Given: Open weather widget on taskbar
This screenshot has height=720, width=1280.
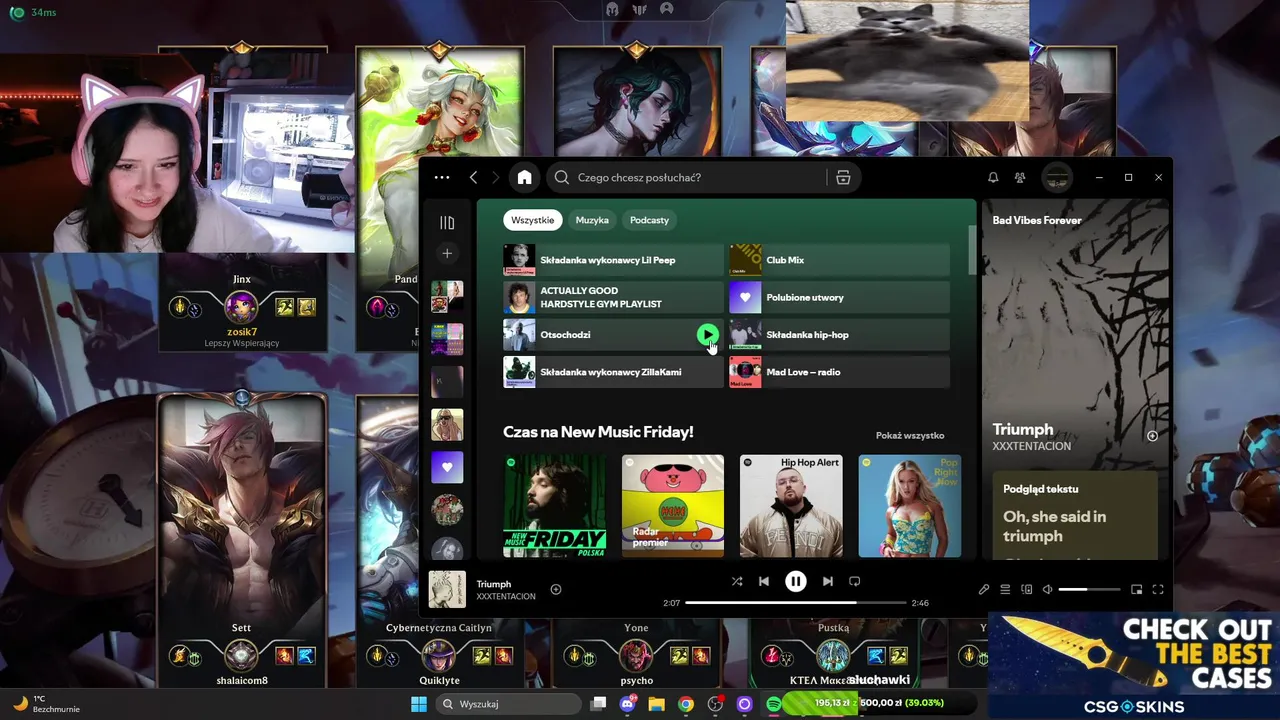Looking at the screenshot, I should (x=47, y=704).
